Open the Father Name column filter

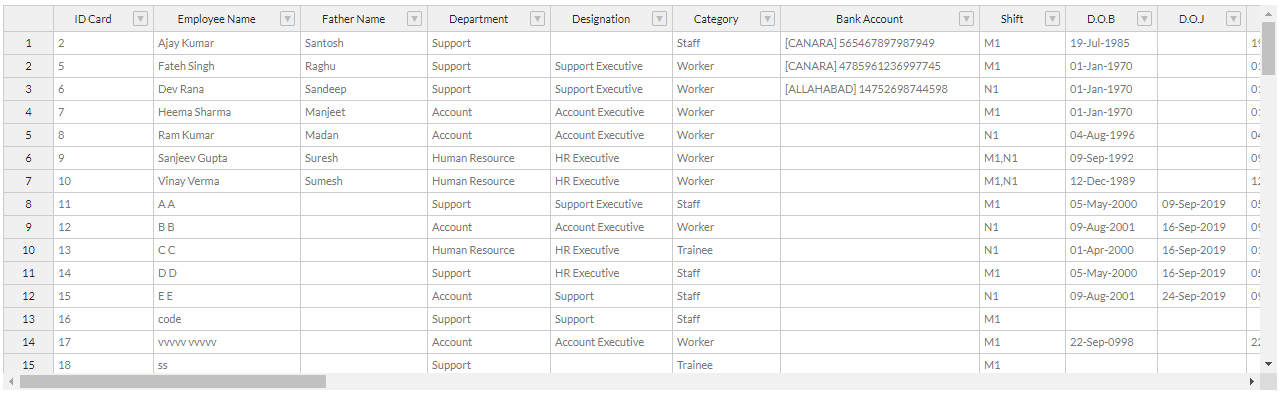[x=414, y=19]
